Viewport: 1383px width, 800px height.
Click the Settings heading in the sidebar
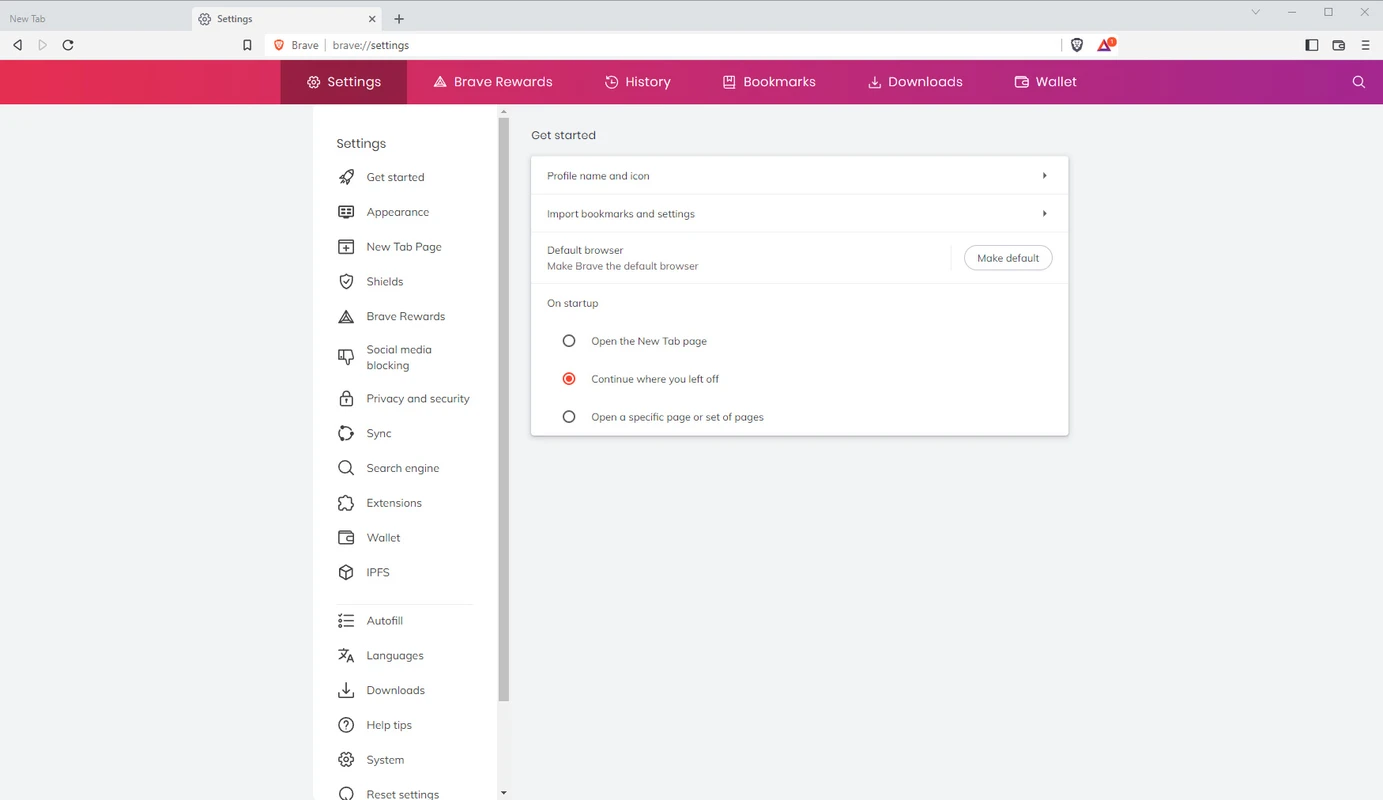pos(361,144)
